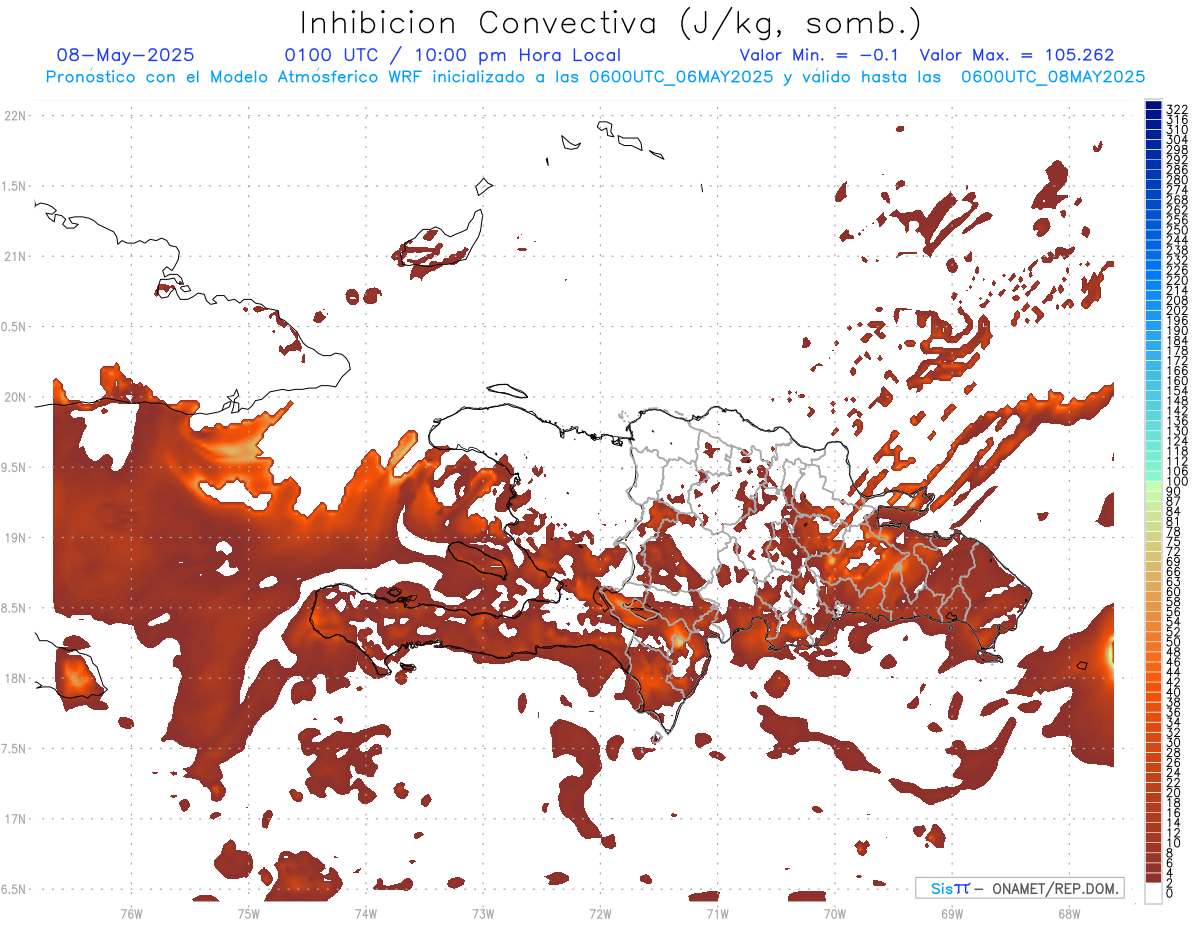The width and height of the screenshot is (1200, 927).
Task: Click the 19N latitude label
Action: [15, 538]
